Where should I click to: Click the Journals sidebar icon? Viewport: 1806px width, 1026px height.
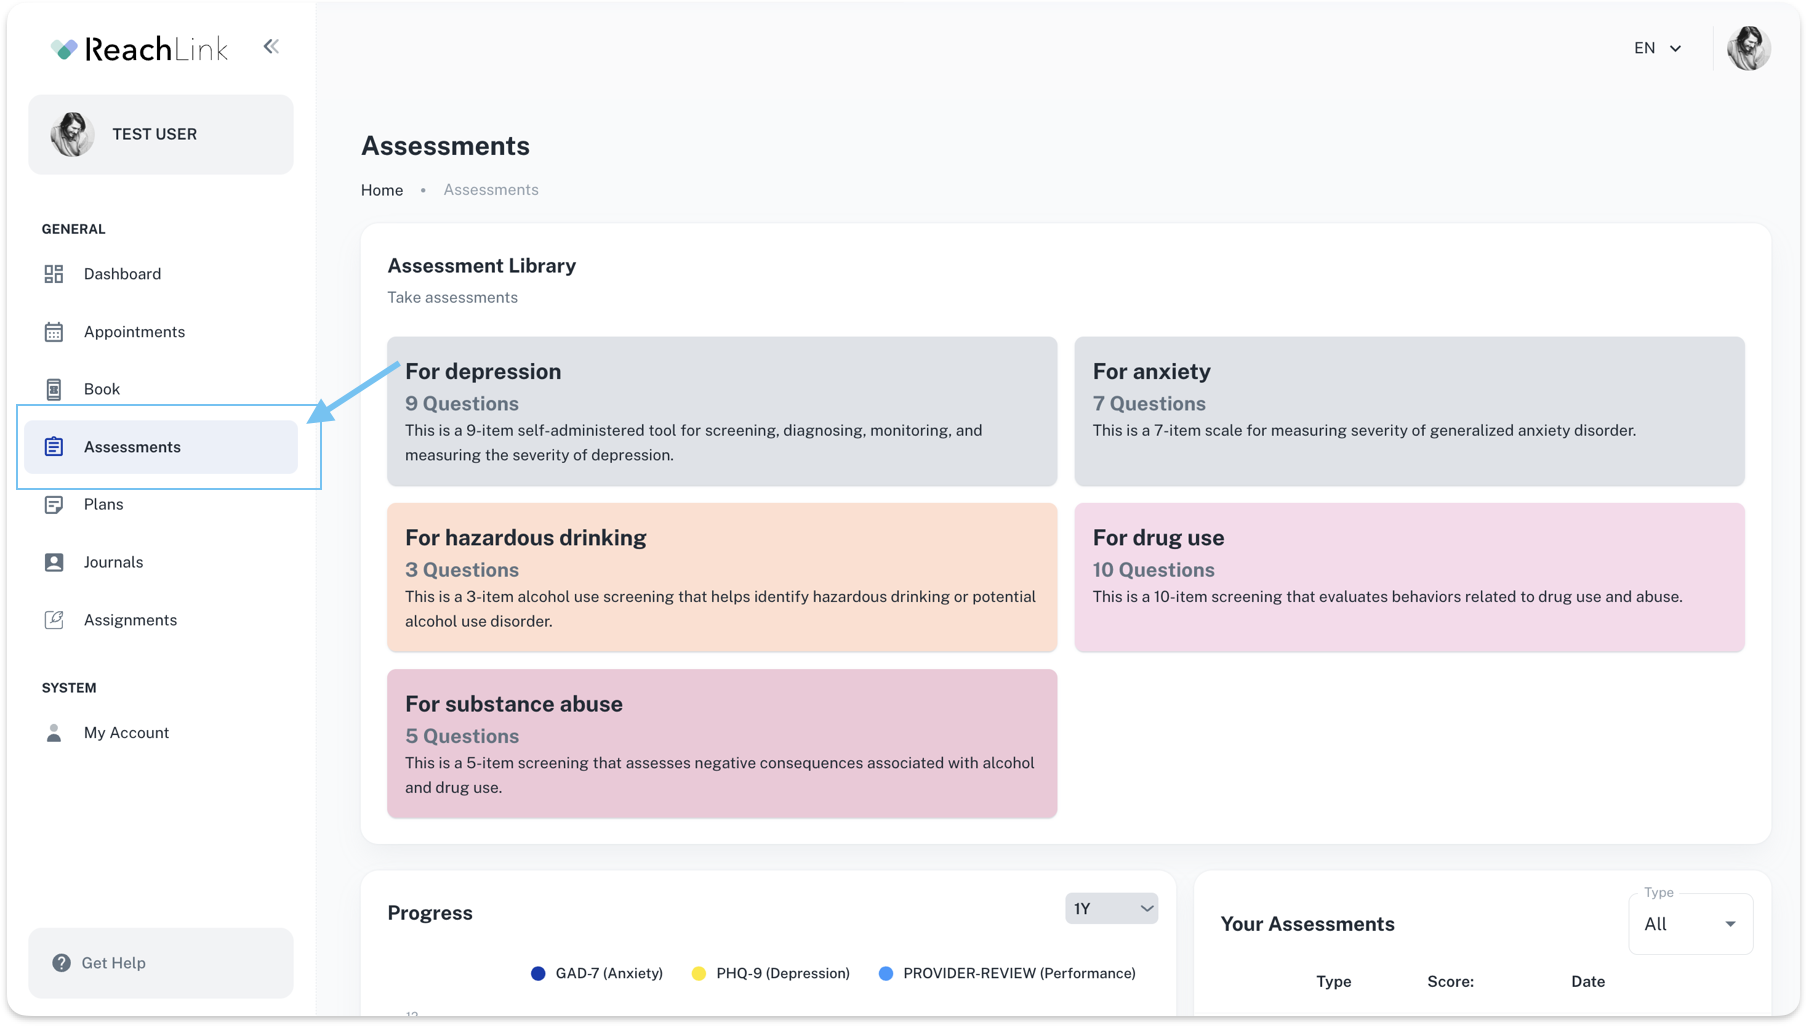coord(54,562)
